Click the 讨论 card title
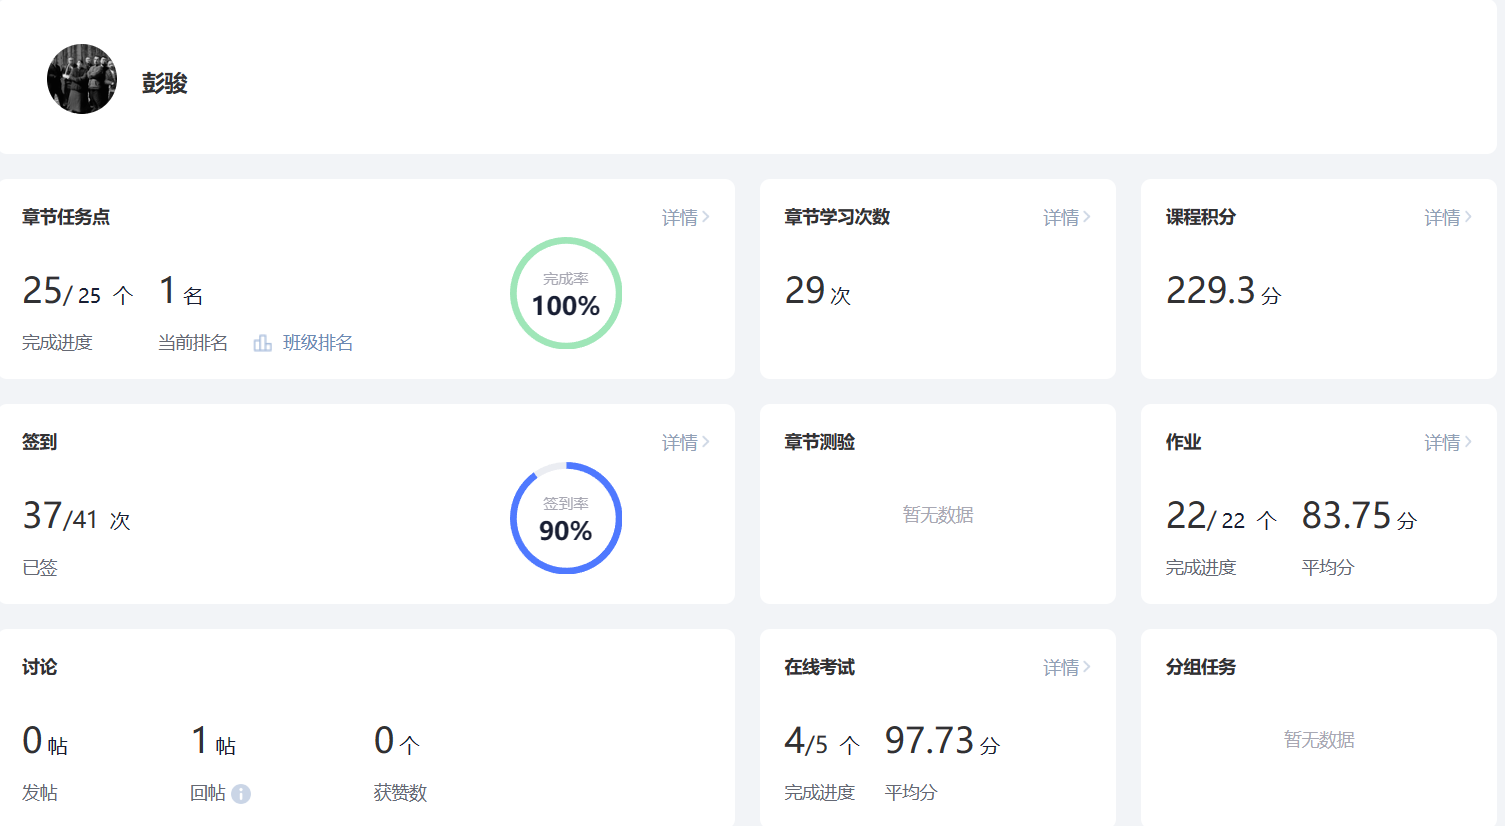This screenshot has width=1505, height=826. [40, 667]
